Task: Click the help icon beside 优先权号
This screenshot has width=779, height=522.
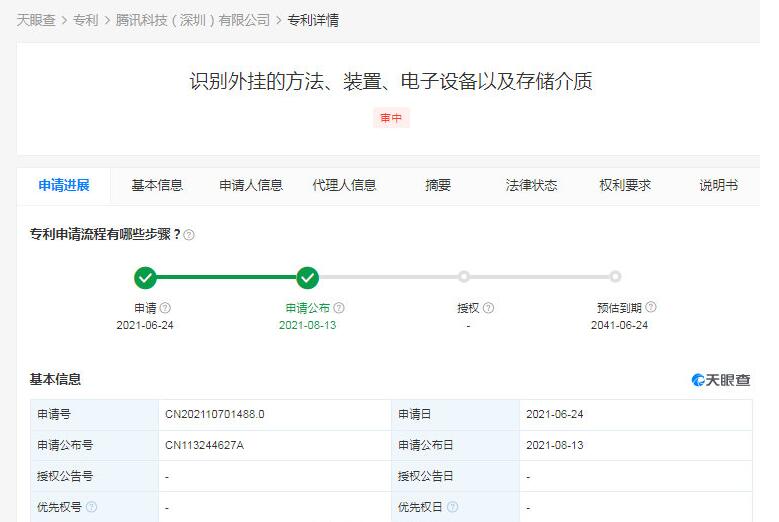Action: 92,507
